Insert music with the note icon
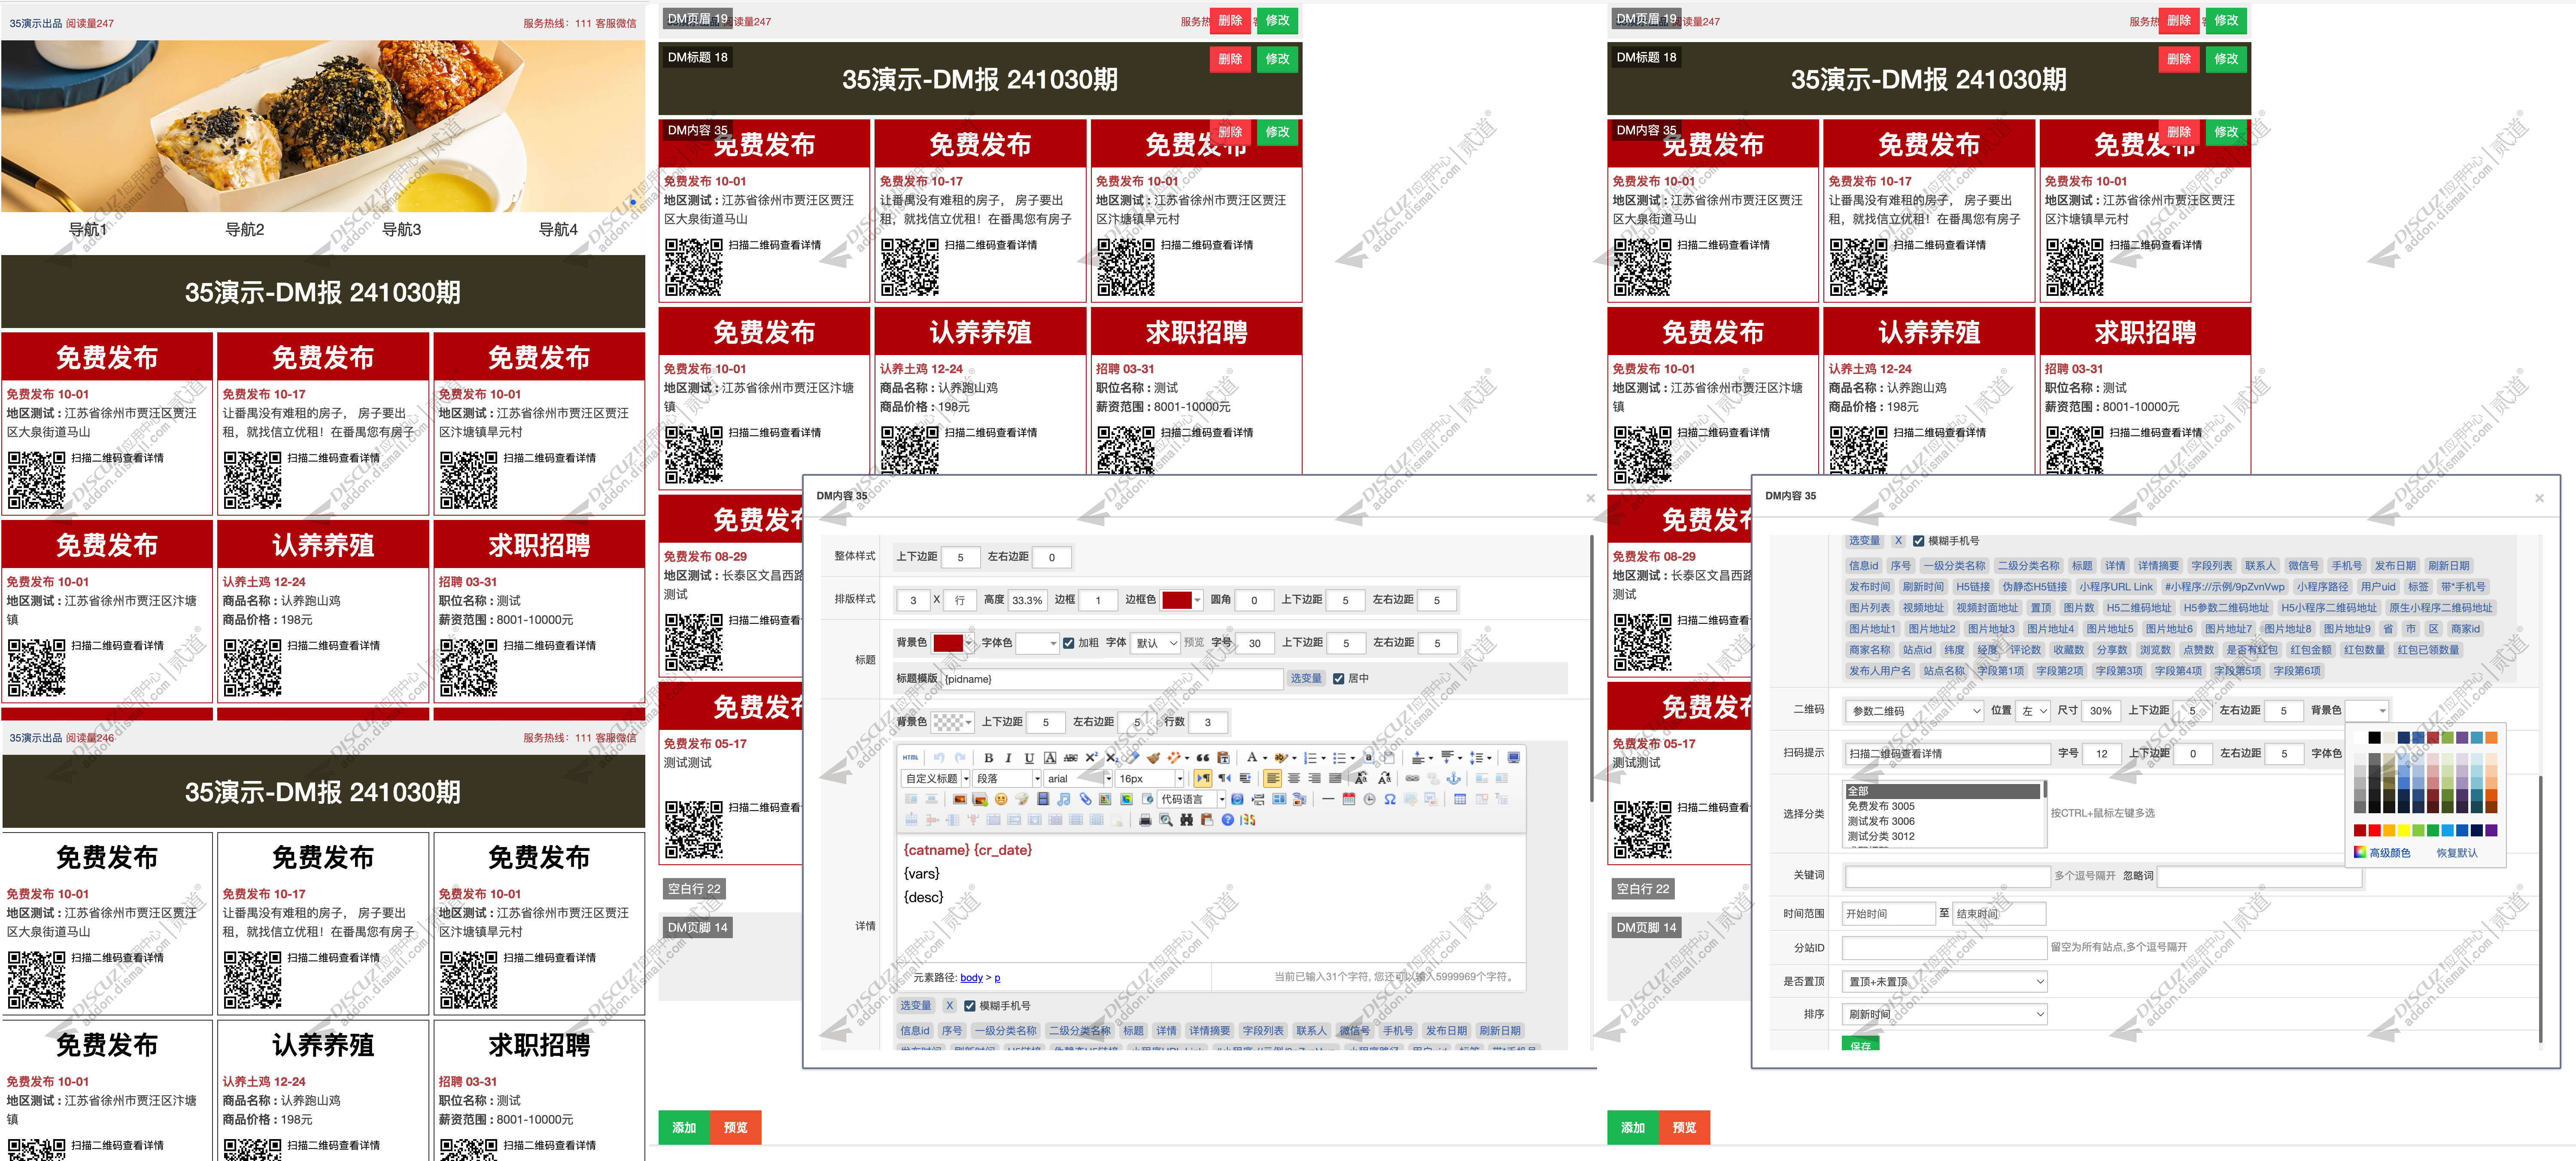 (x=1064, y=799)
